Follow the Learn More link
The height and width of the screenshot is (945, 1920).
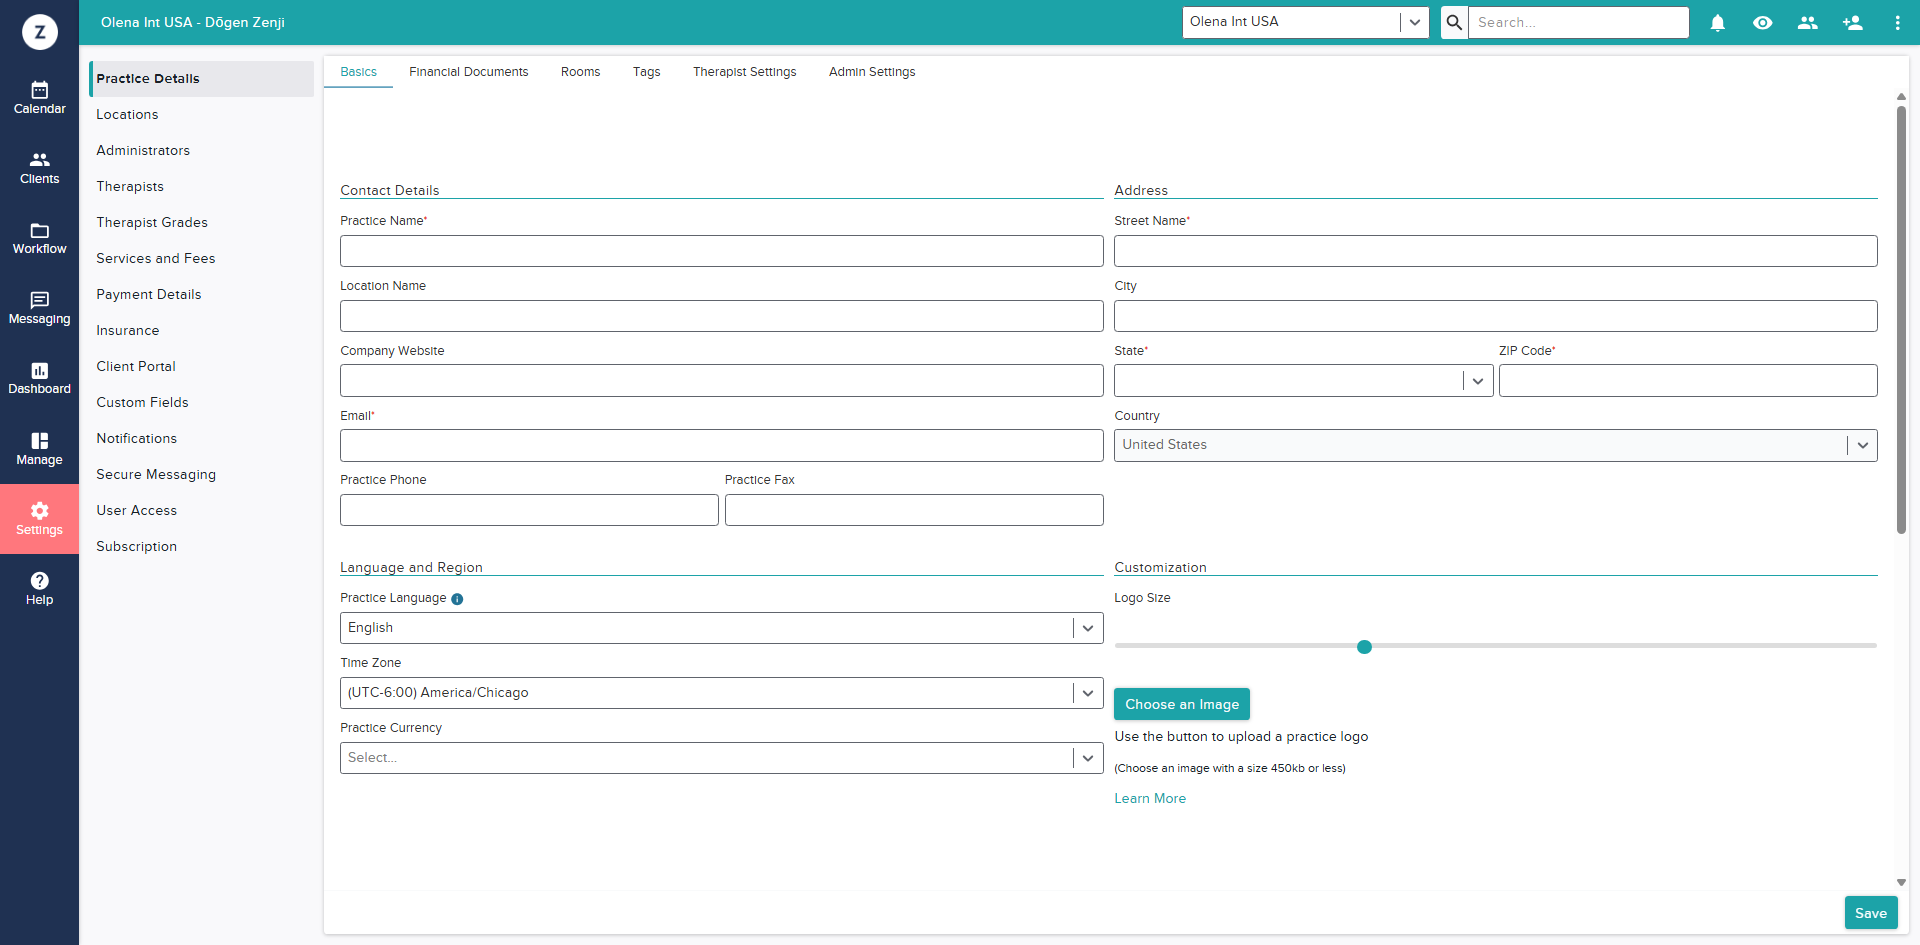click(x=1150, y=798)
